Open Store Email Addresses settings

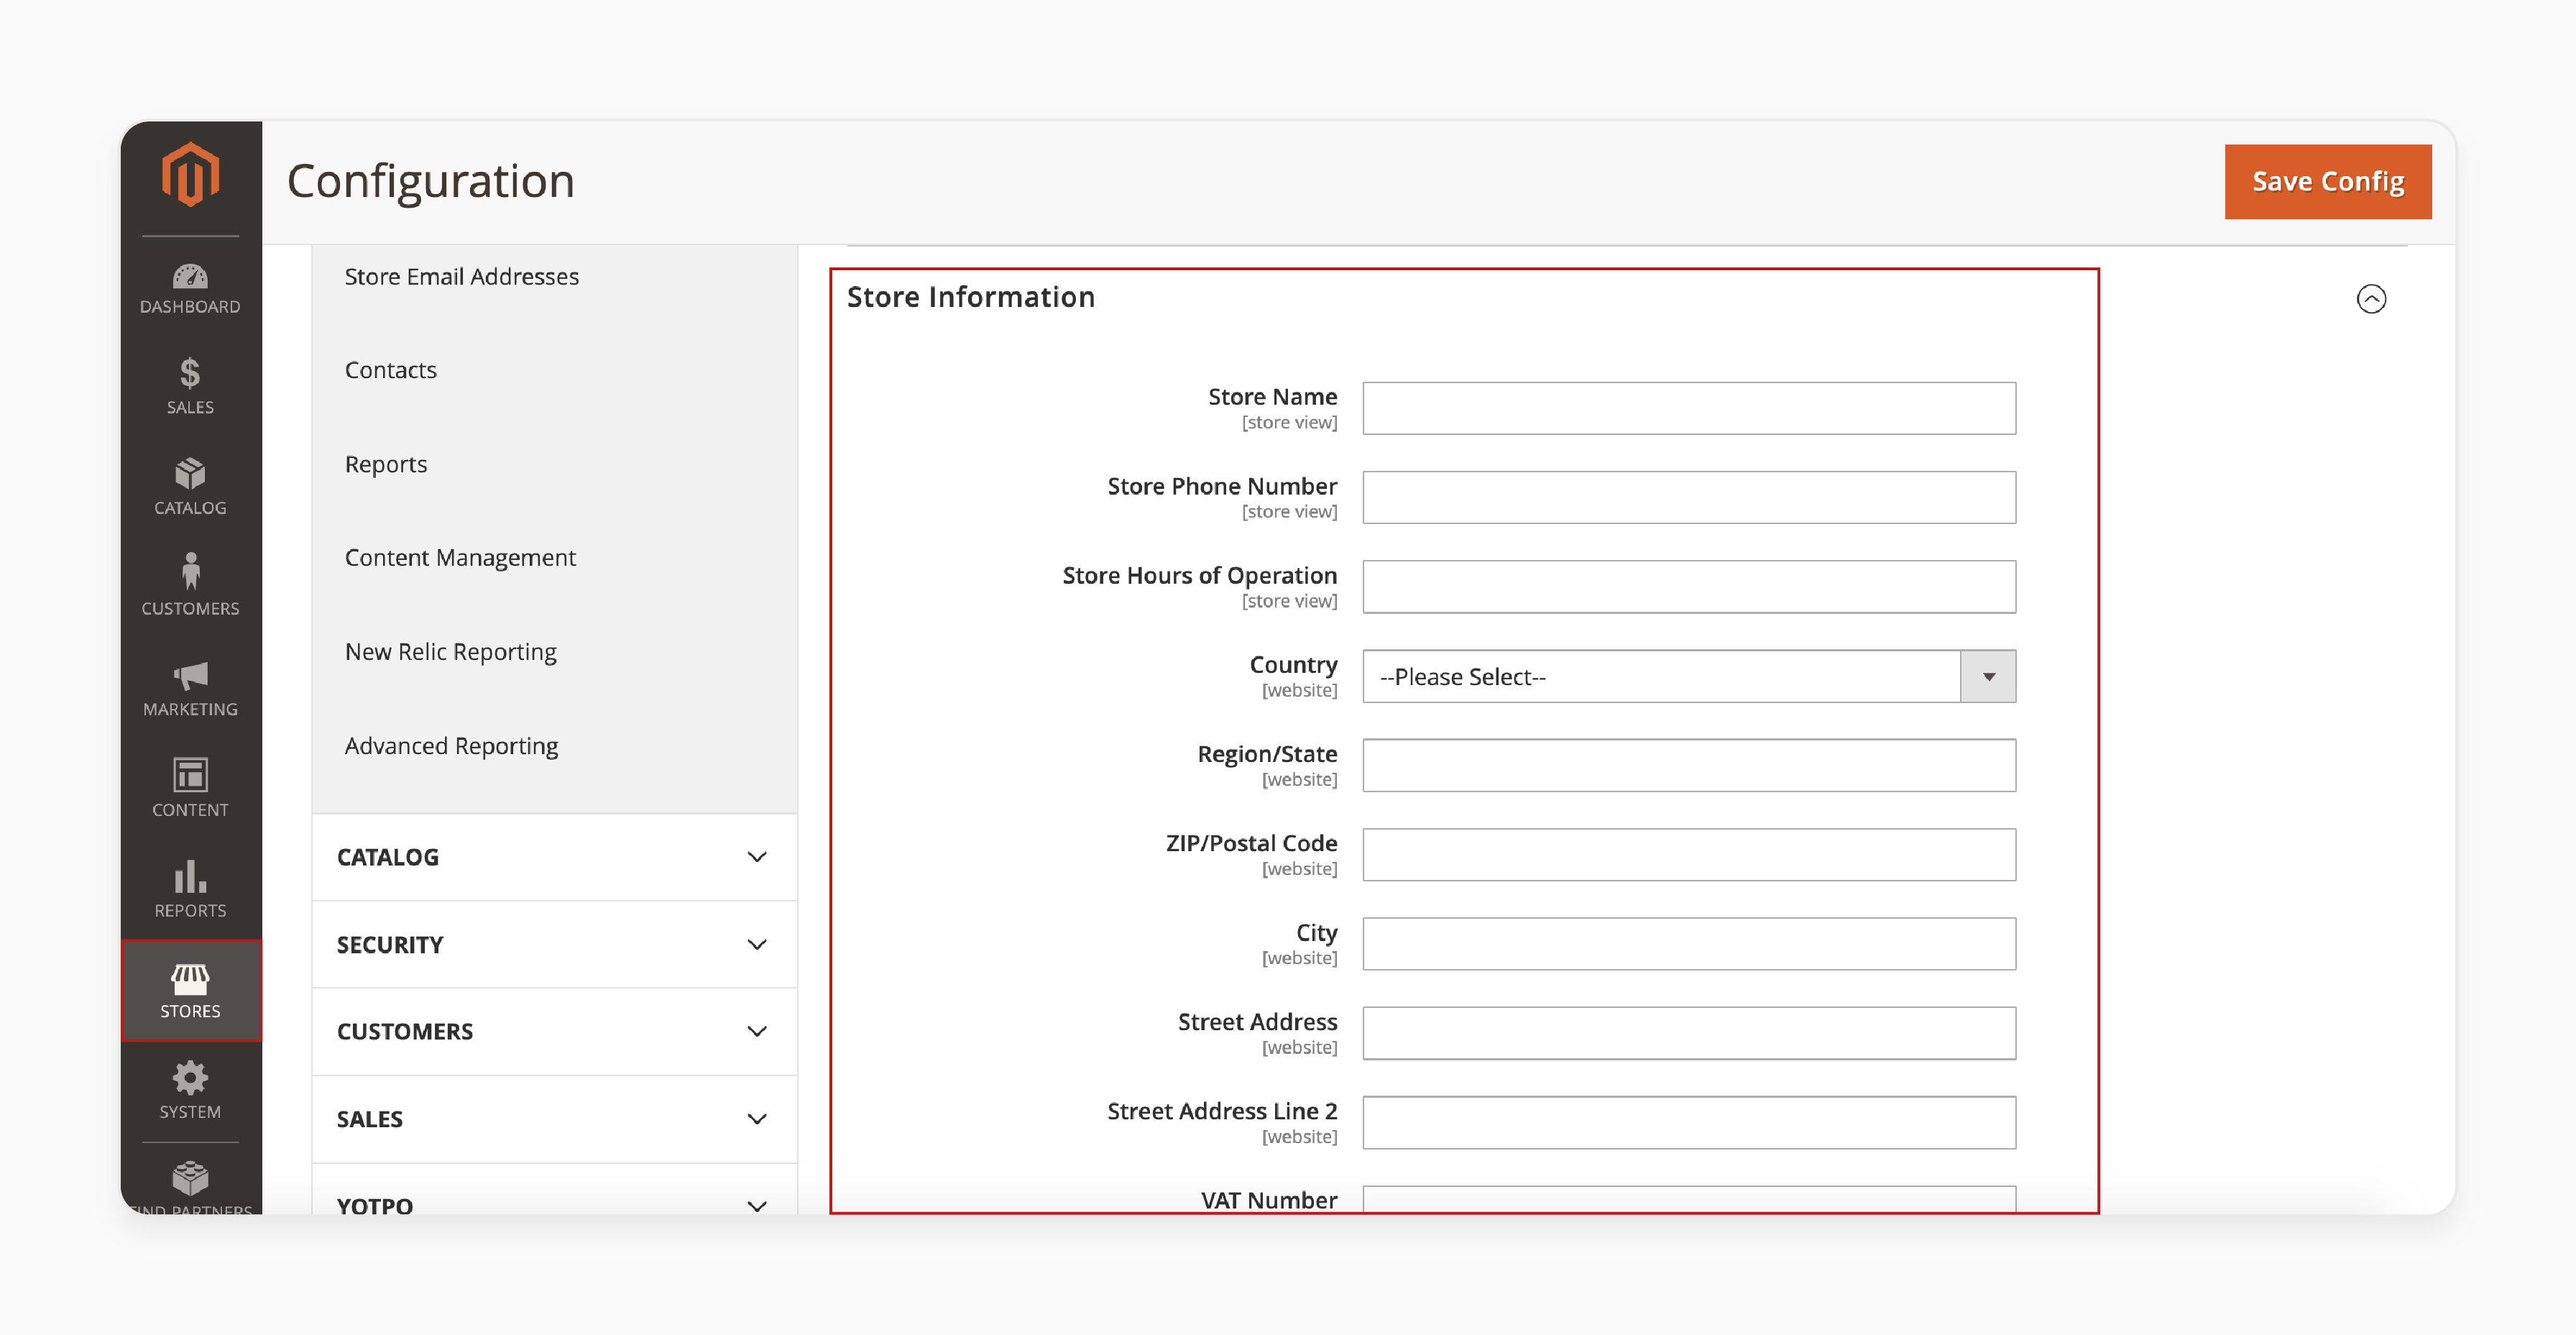(461, 274)
